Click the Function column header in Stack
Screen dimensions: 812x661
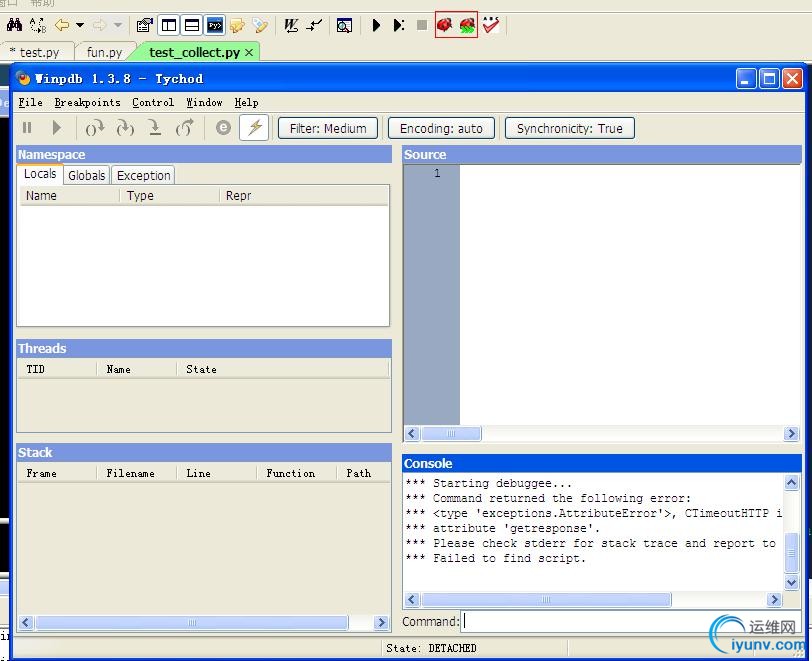[297, 473]
